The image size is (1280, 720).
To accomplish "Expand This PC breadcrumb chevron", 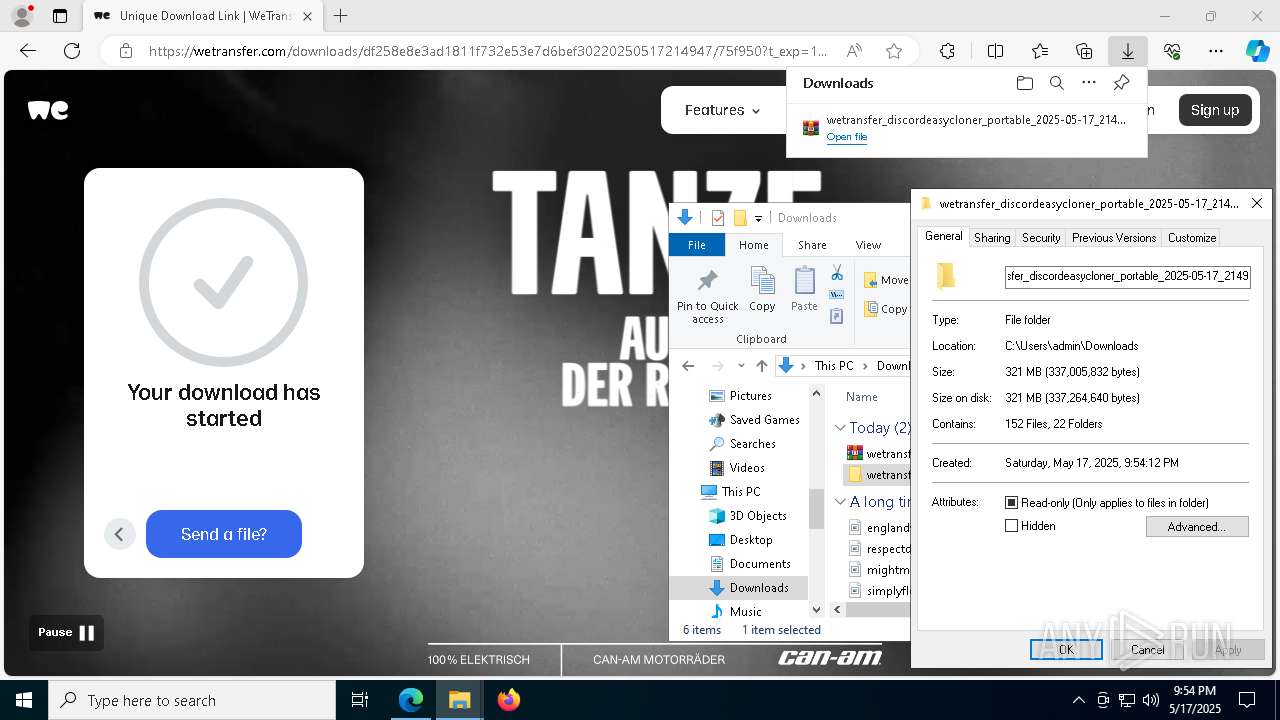I will [x=866, y=366].
